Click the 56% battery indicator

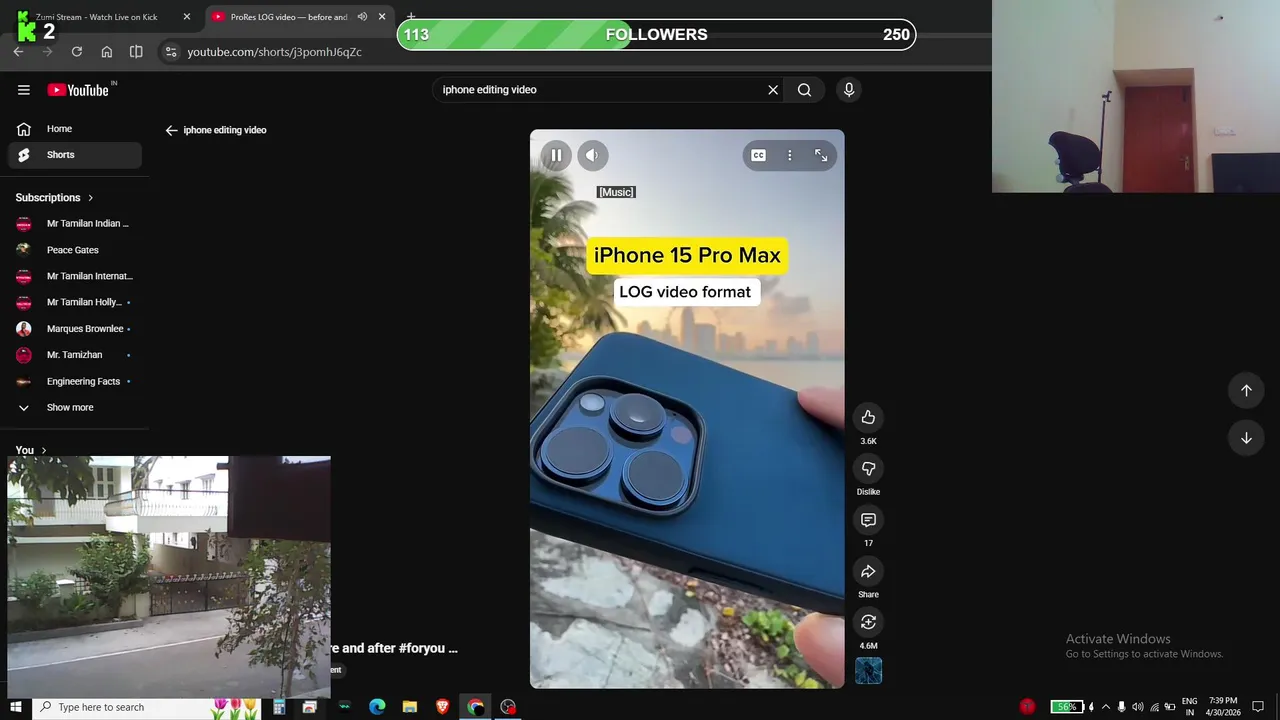[1068, 707]
